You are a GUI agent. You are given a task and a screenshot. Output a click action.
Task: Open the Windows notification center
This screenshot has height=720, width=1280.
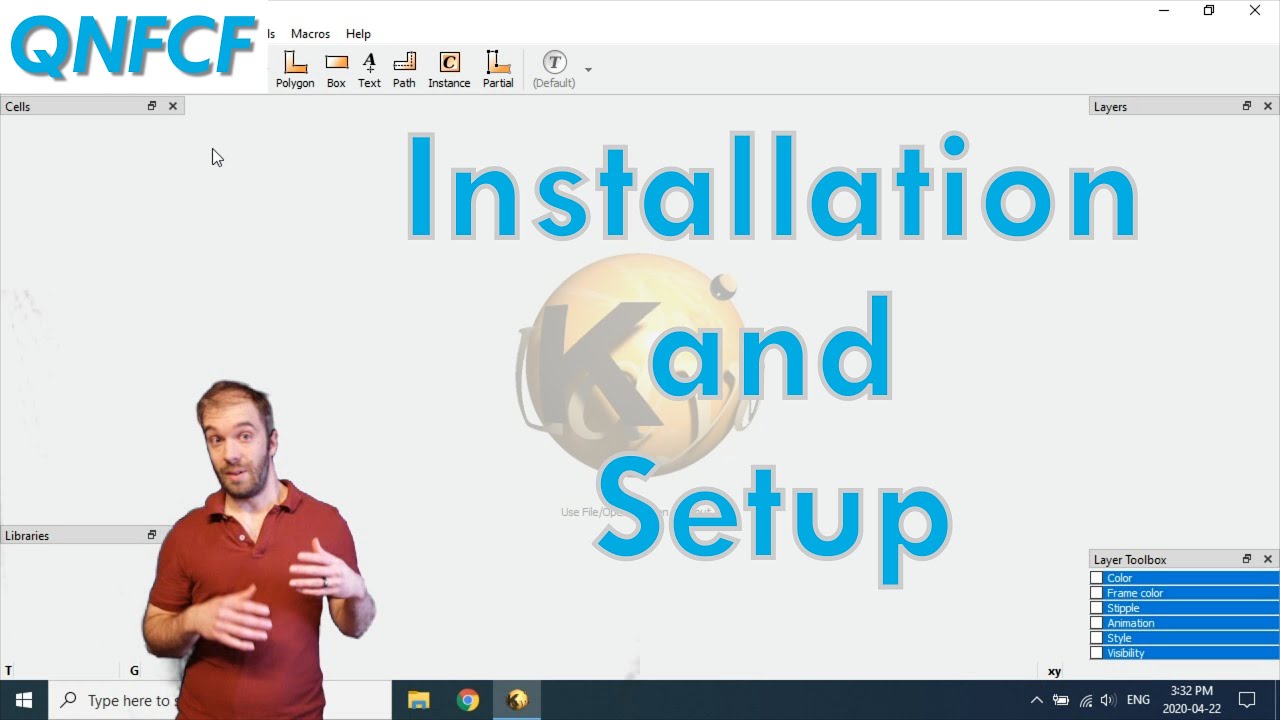click(1247, 700)
